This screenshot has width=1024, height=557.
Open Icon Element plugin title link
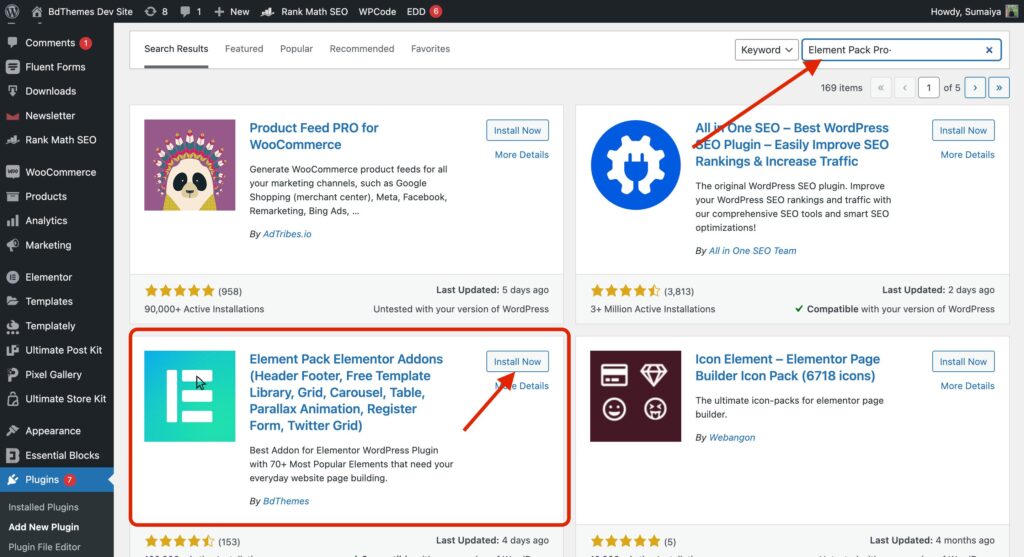787,367
